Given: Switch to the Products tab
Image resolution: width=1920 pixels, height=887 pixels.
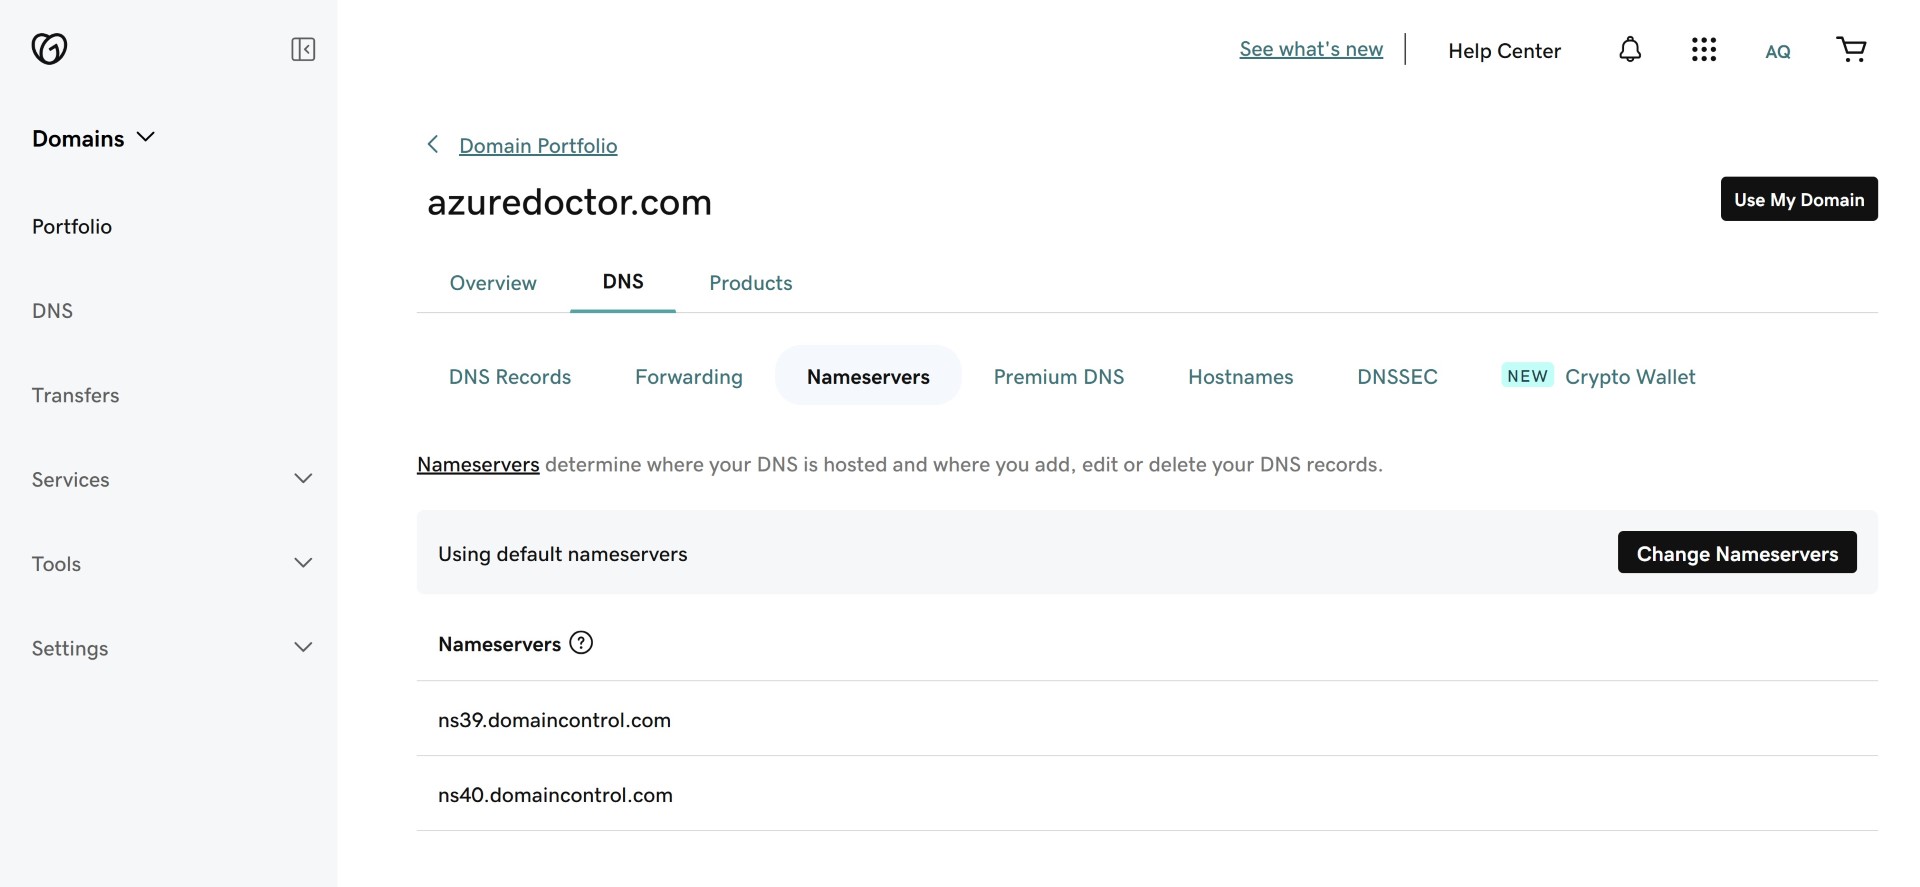Looking at the screenshot, I should [x=751, y=283].
